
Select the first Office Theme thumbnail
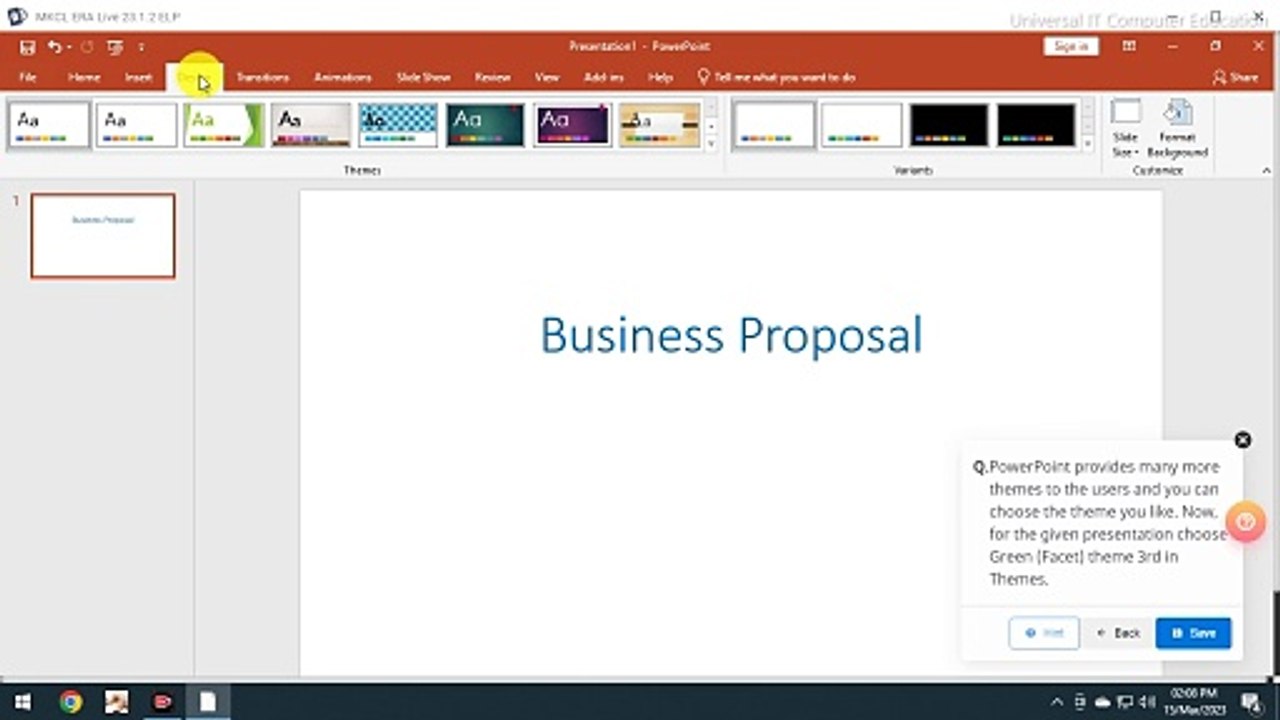[x=48, y=125]
